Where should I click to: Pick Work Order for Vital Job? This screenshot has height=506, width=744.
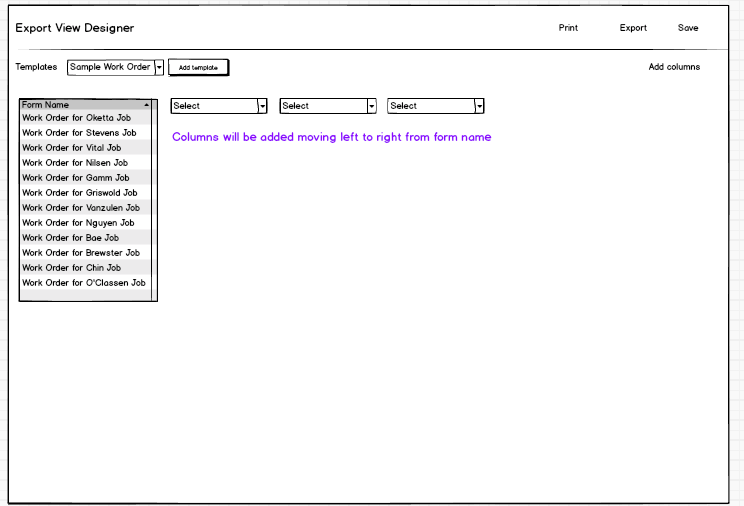(72, 148)
